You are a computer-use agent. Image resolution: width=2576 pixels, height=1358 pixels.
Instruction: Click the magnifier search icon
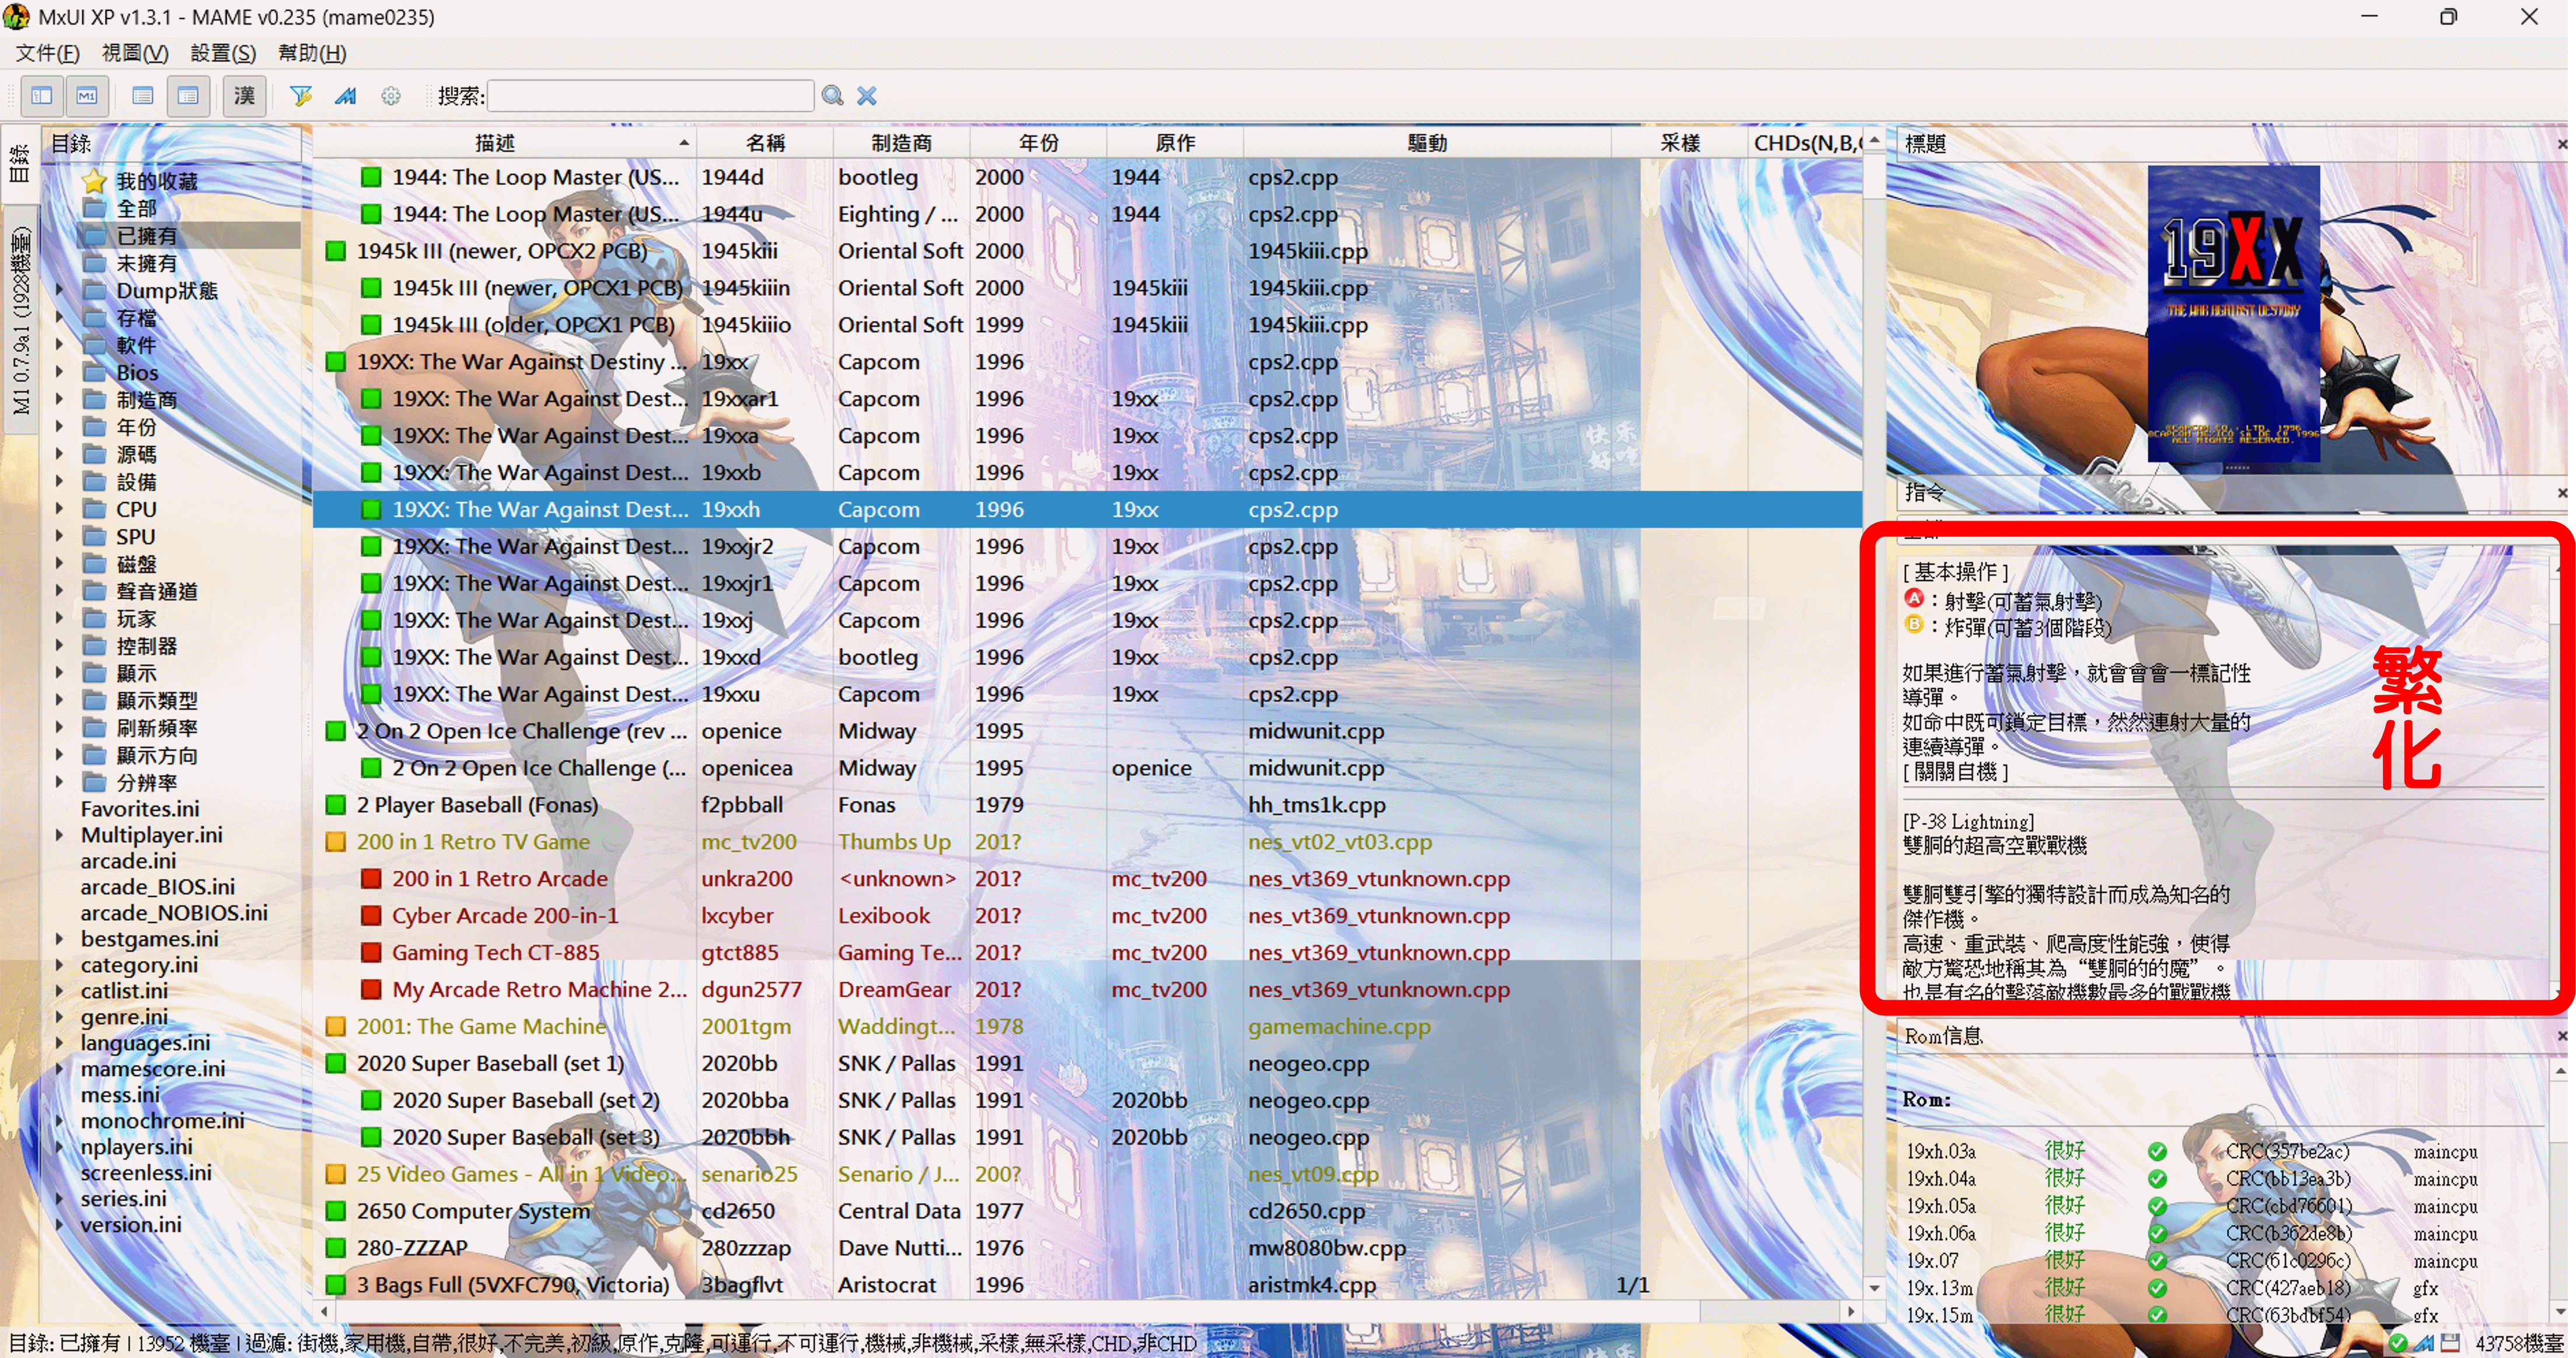pyautogui.click(x=832, y=96)
